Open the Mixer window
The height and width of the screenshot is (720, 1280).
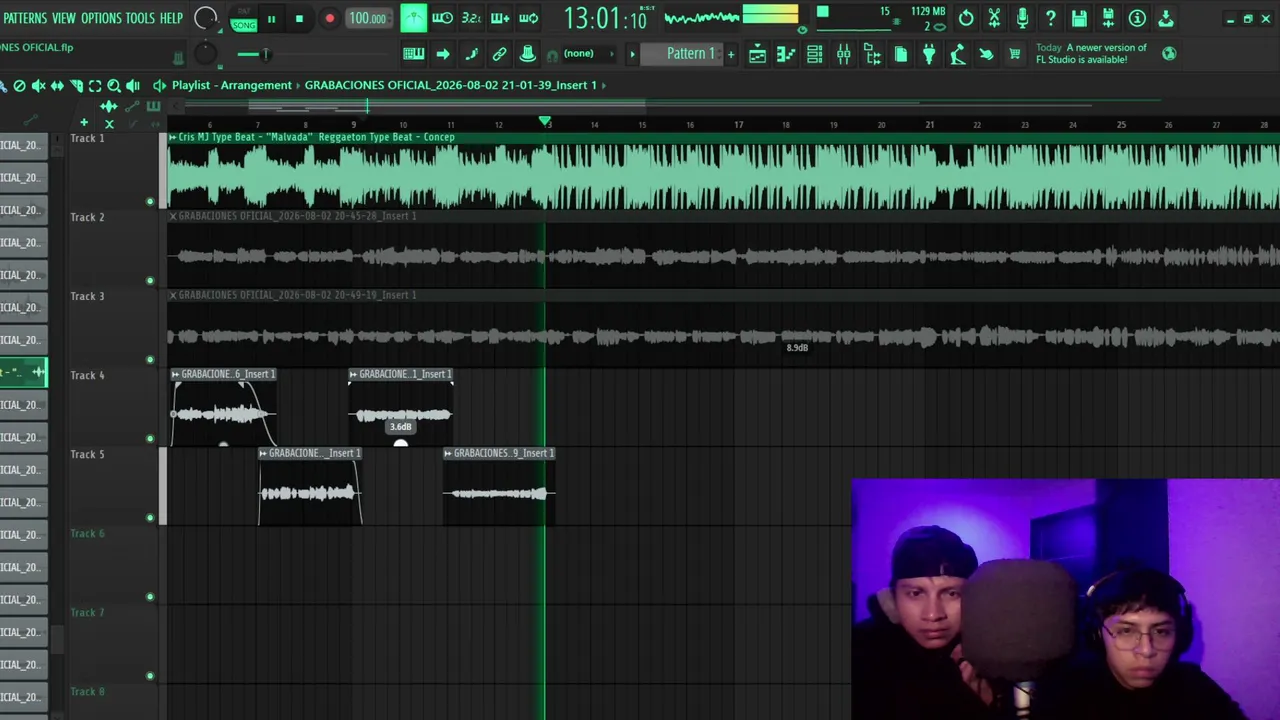843,54
